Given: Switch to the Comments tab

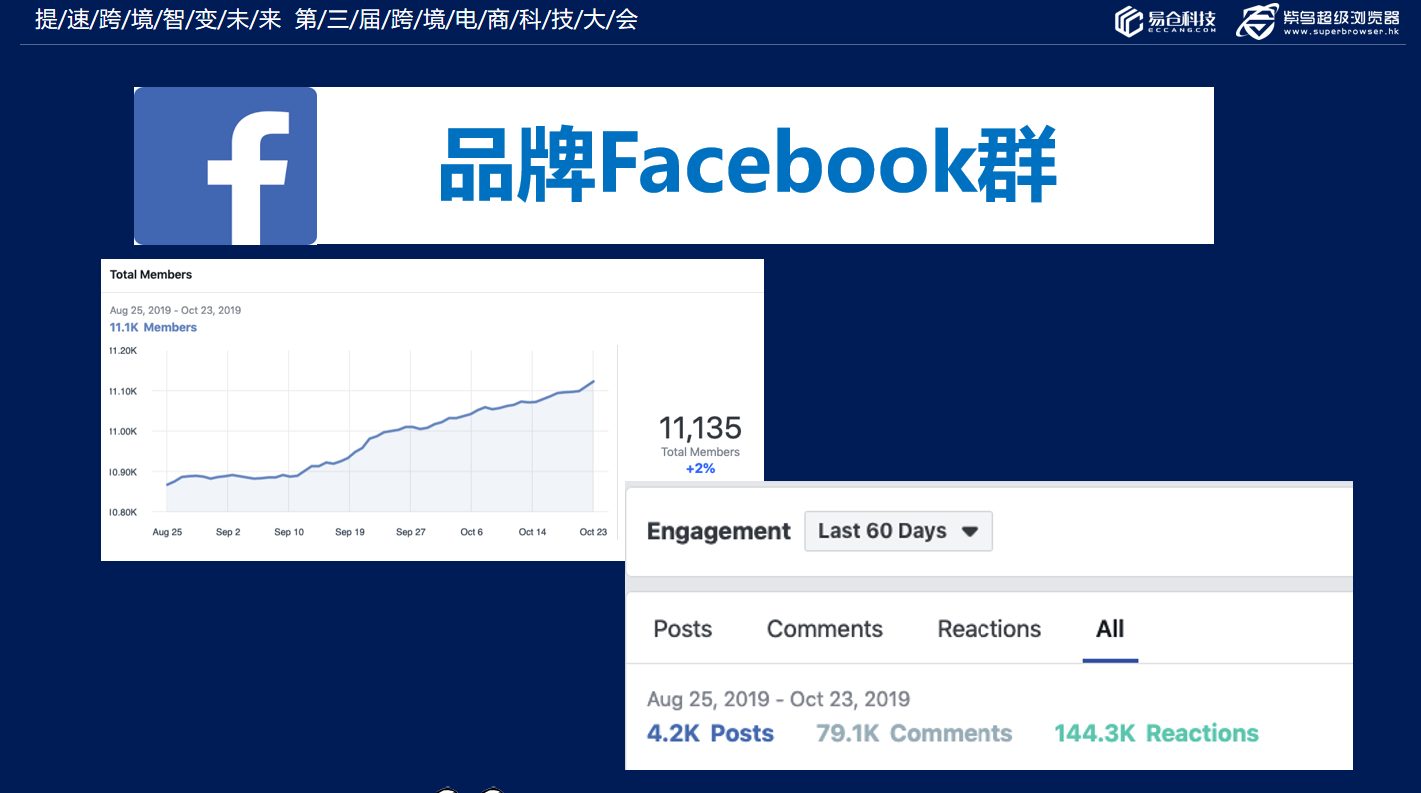Looking at the screenshot, I should pos(824,629).
